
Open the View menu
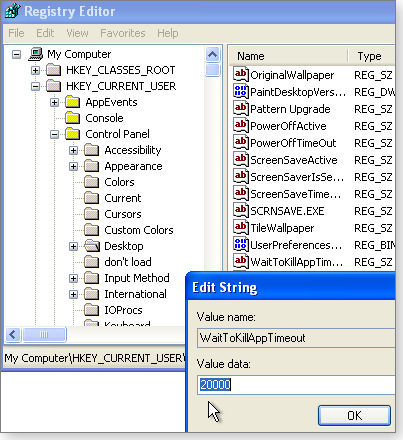(77, 33)
